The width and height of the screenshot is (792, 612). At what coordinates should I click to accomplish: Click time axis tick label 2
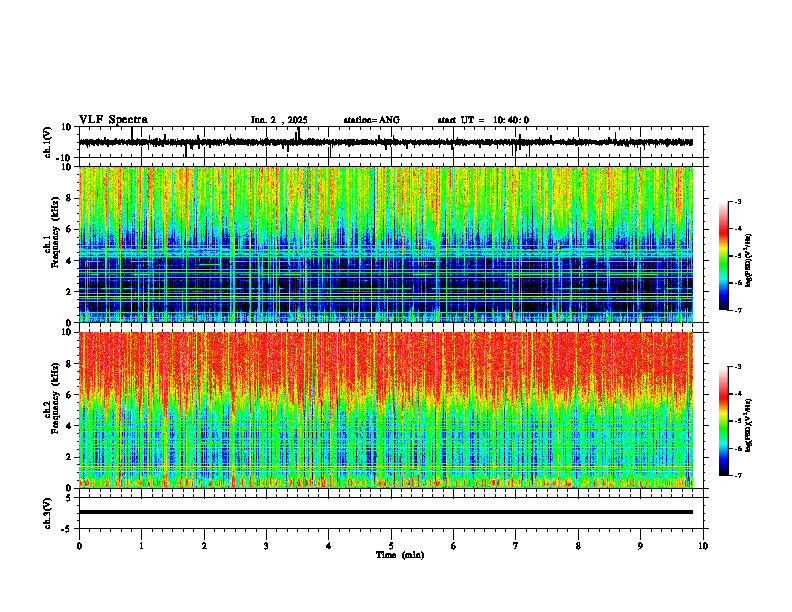click(x=204, y=546)
